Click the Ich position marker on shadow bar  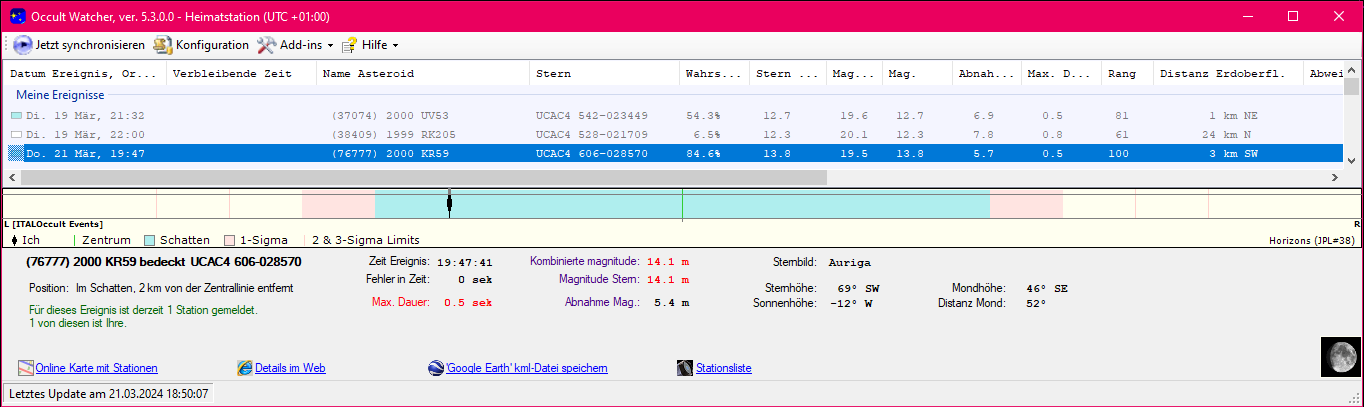449,204
